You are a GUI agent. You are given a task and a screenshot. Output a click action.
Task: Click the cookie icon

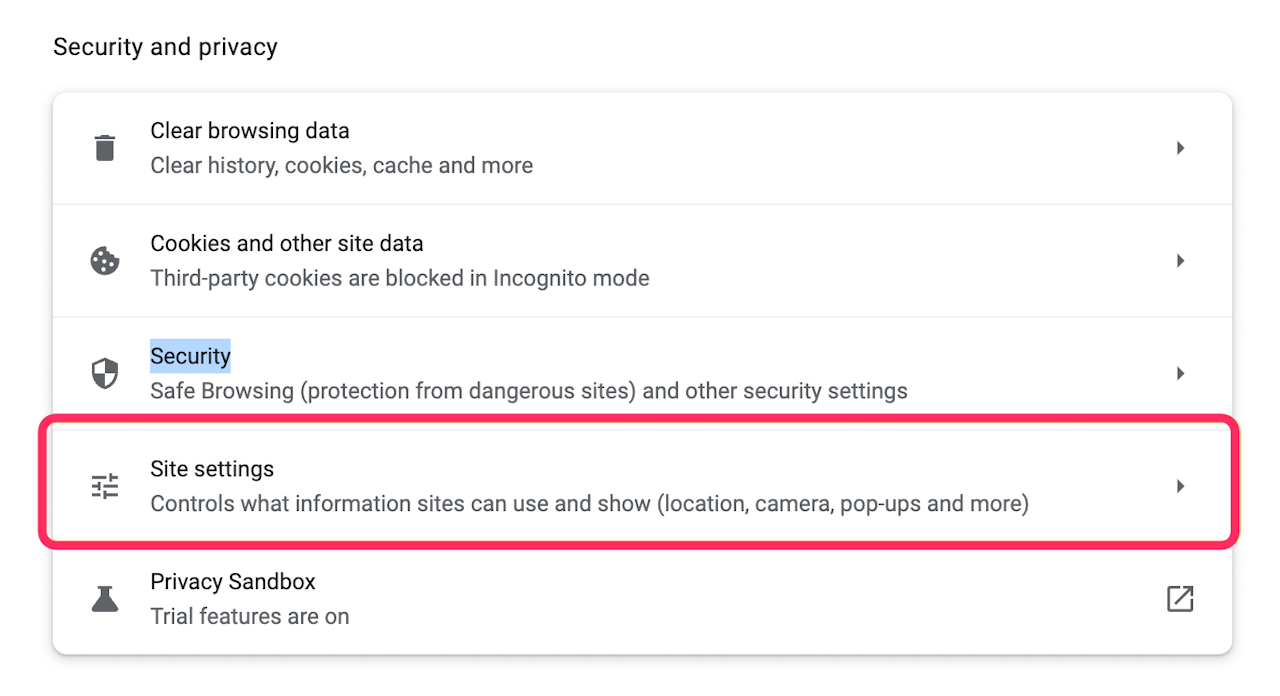point(105,261)
